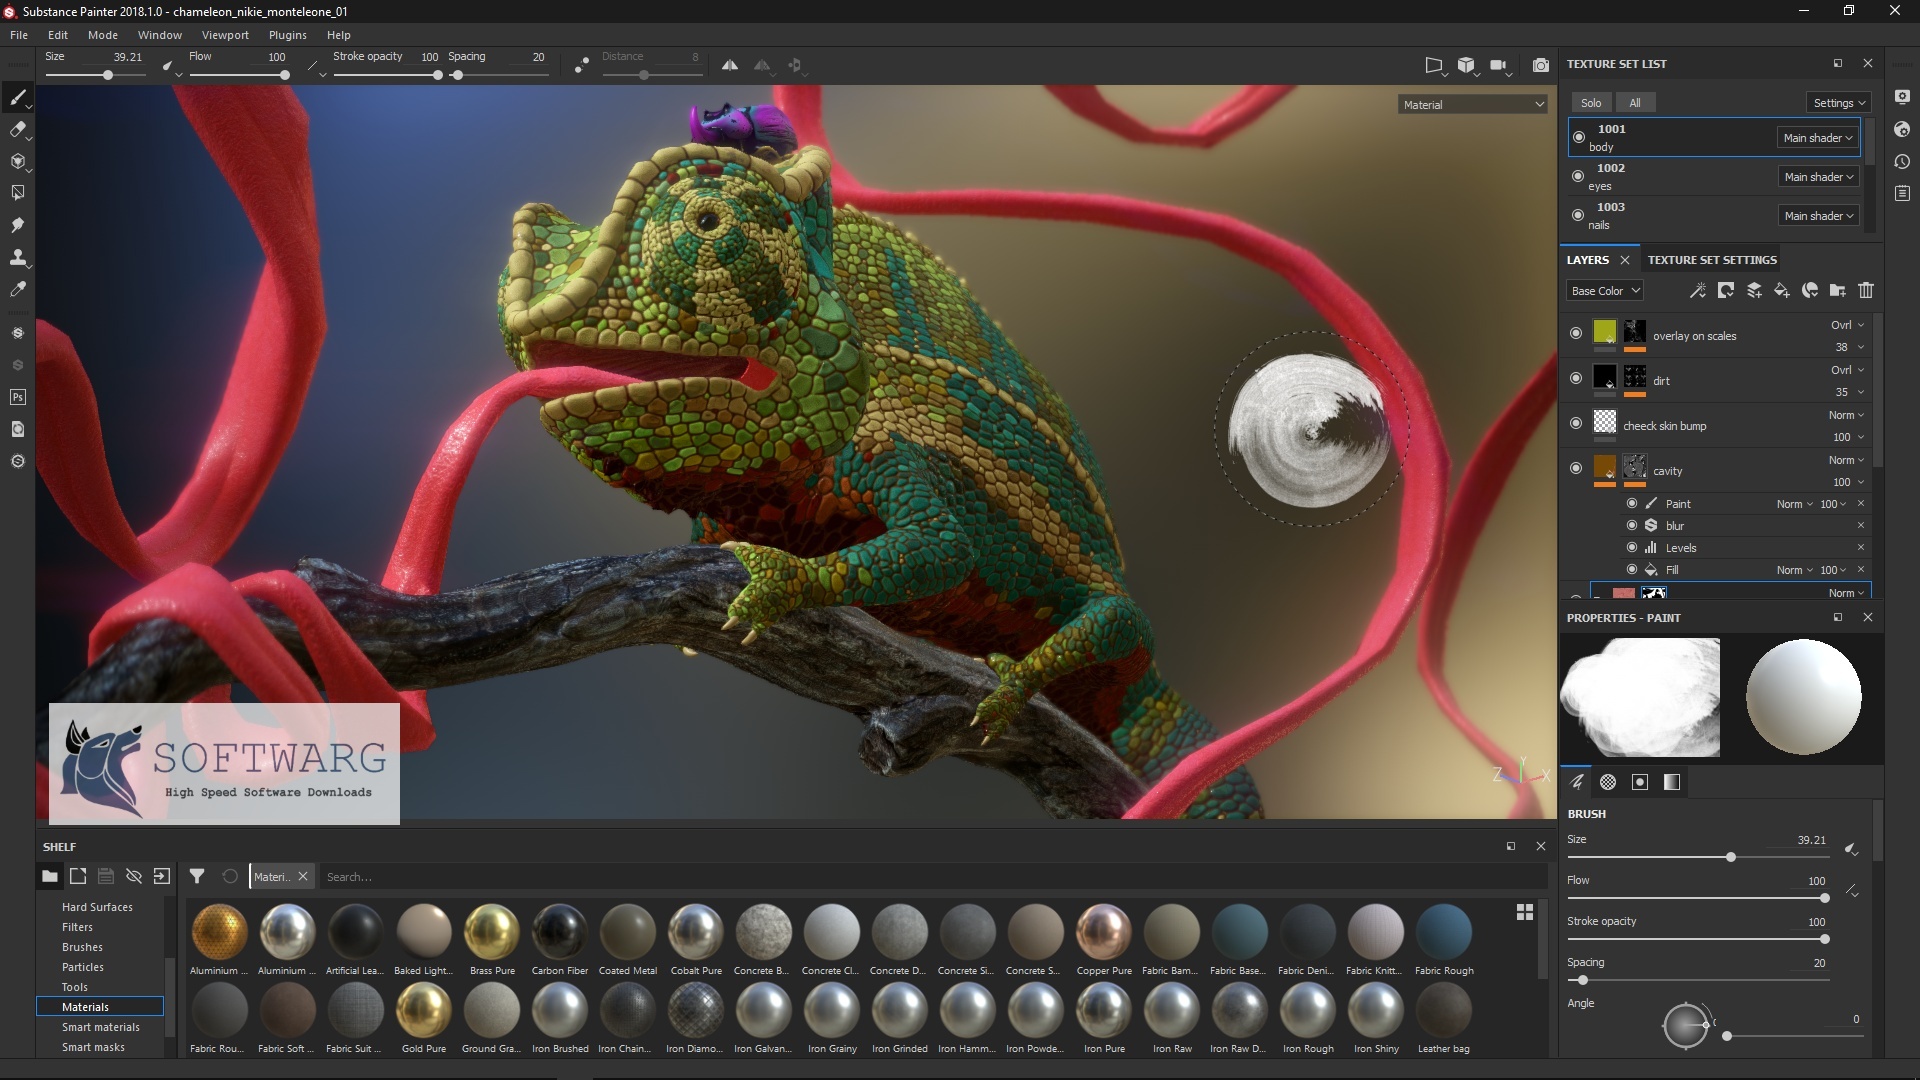Open History icon in right sidebar

tap(1902, 161)
